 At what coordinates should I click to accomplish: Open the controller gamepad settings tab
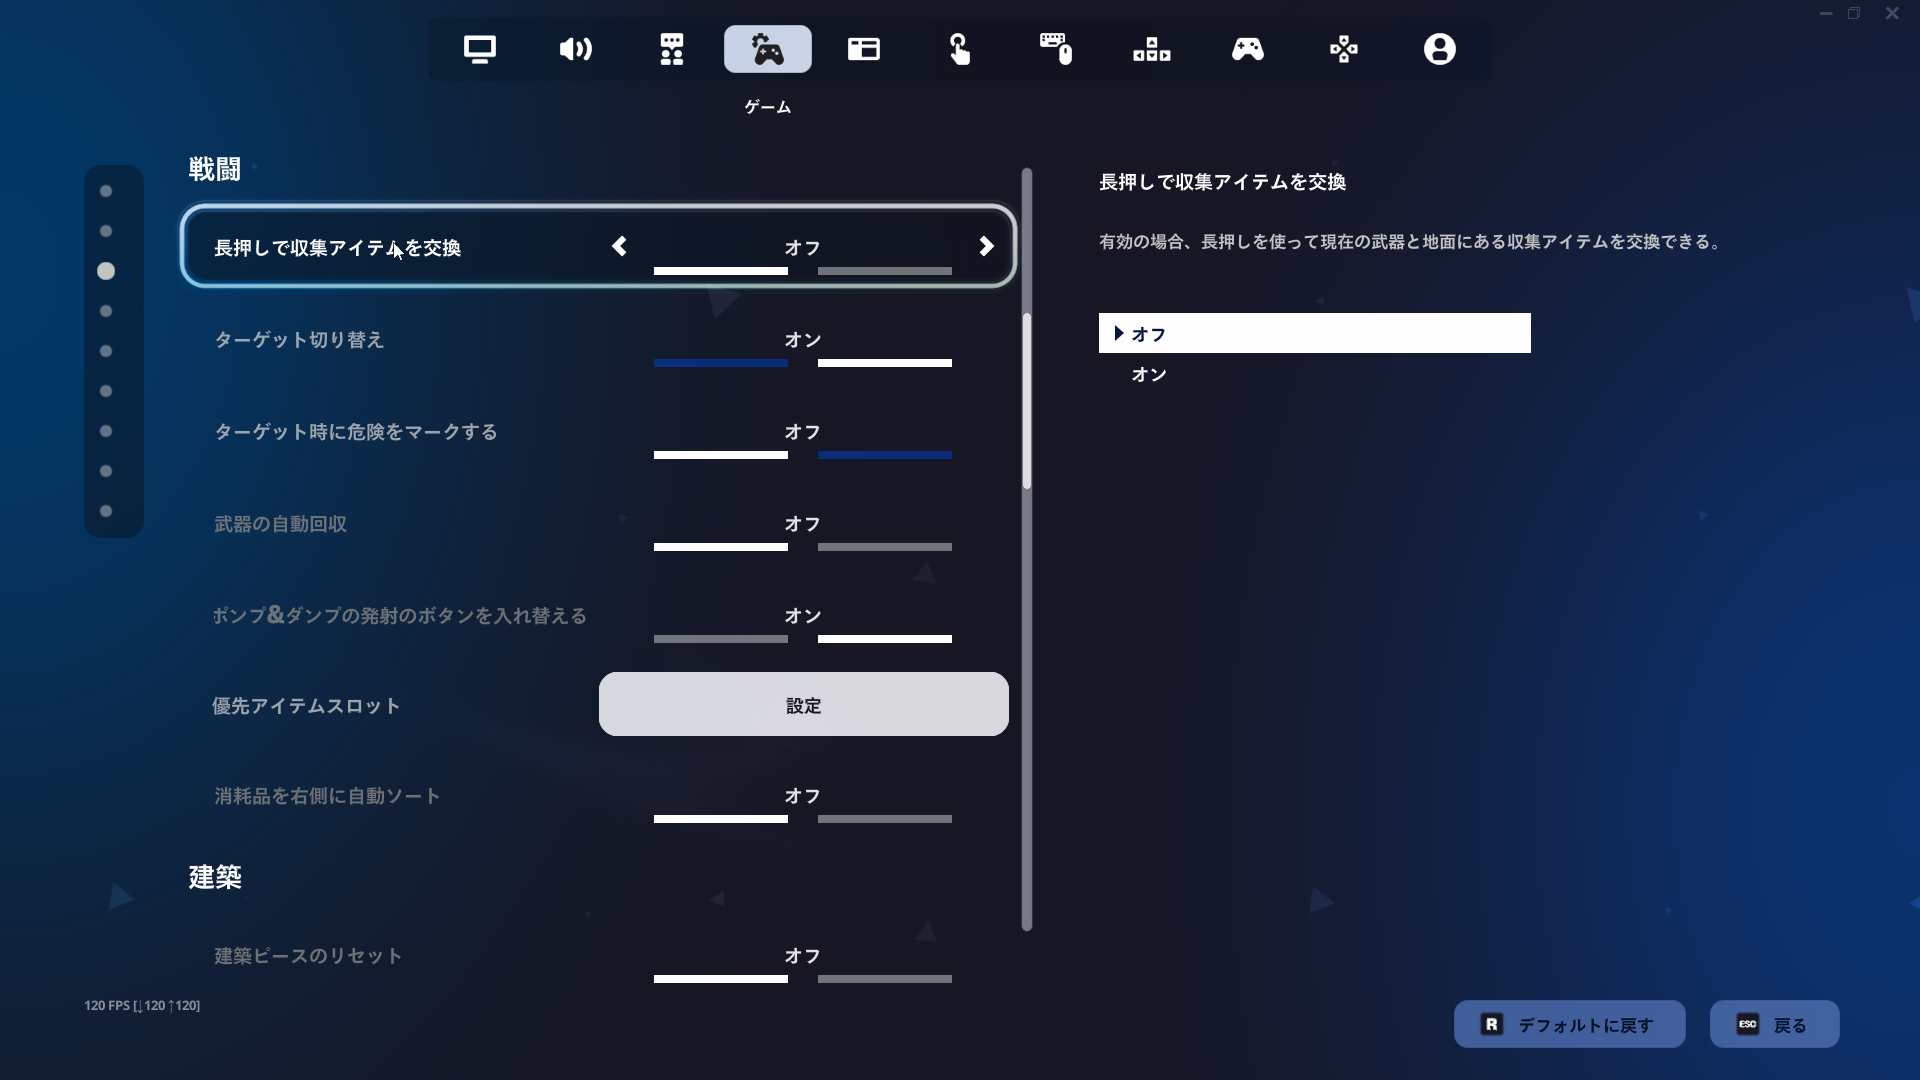[1248, 49]
